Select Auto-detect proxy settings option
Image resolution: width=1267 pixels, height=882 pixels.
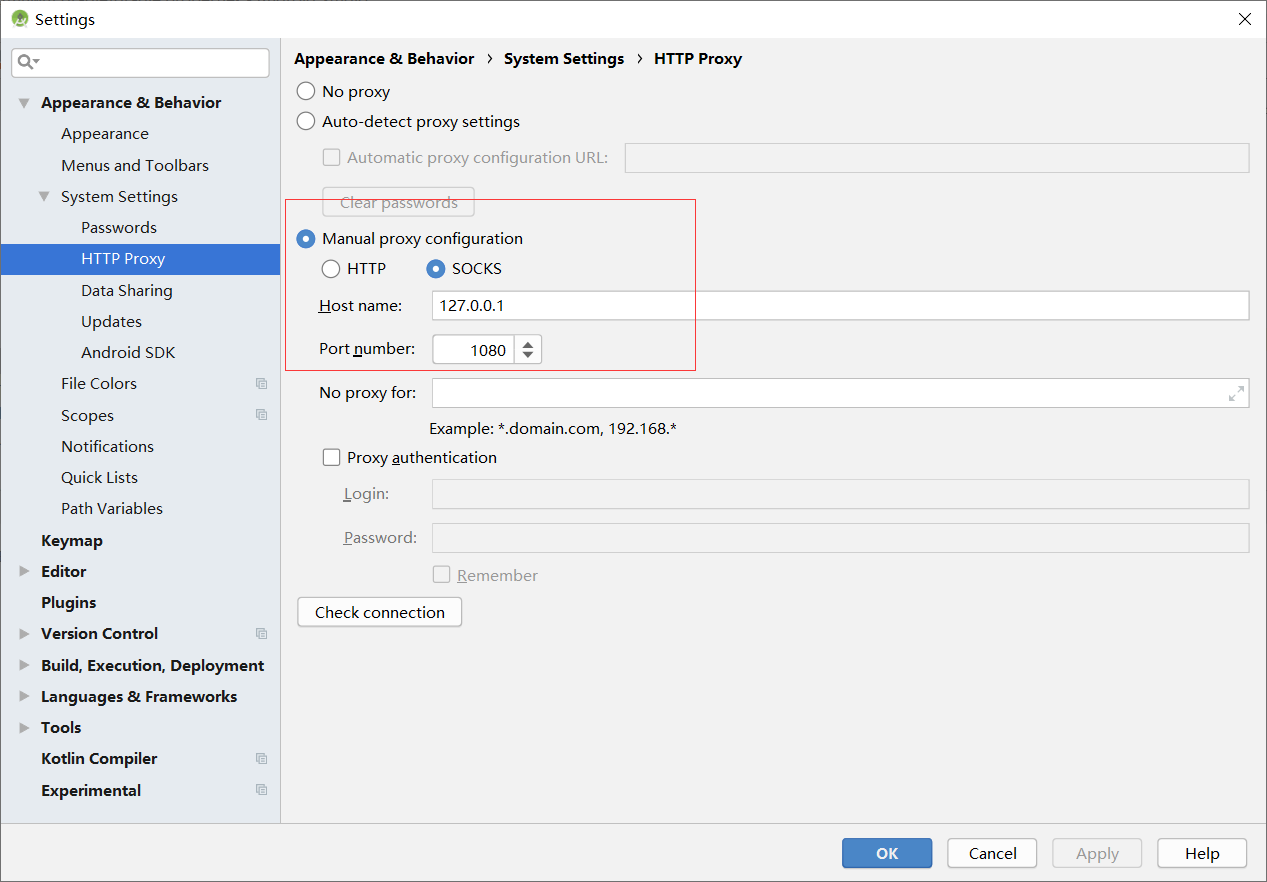306,121
